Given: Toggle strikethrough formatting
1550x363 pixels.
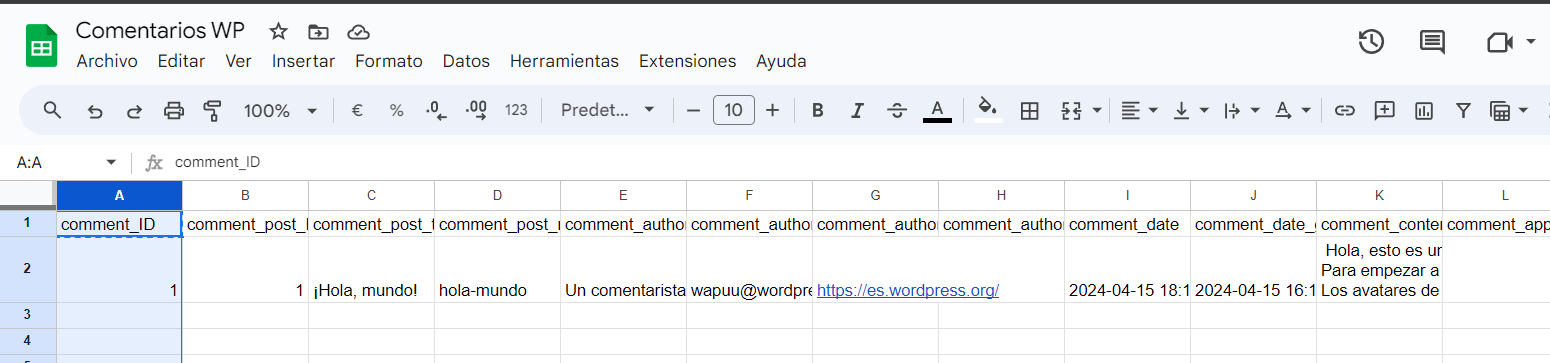Looking at the screenshot, I should point(897,110).
